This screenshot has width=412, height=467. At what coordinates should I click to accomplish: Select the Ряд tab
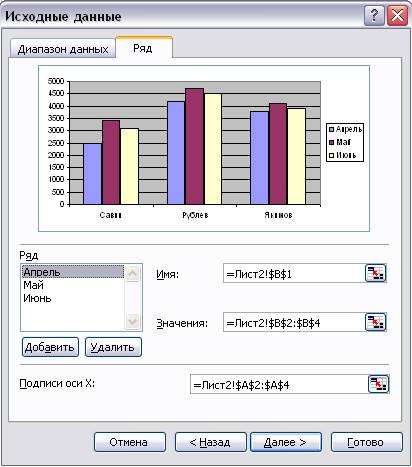143,48
